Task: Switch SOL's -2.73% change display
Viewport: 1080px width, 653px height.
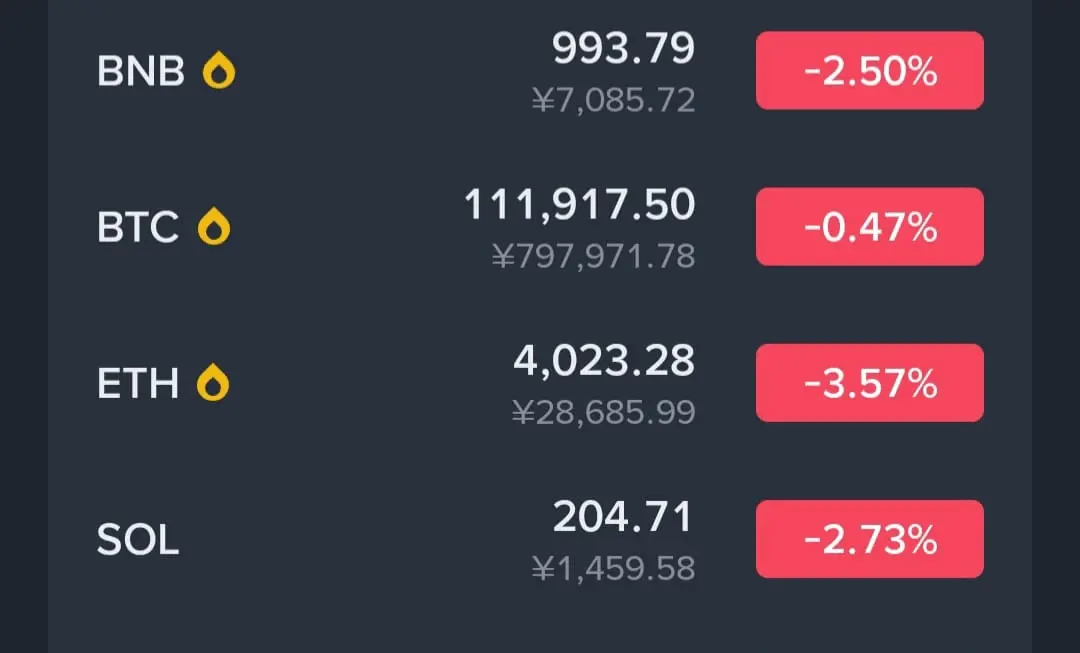Action: point(869,539)
